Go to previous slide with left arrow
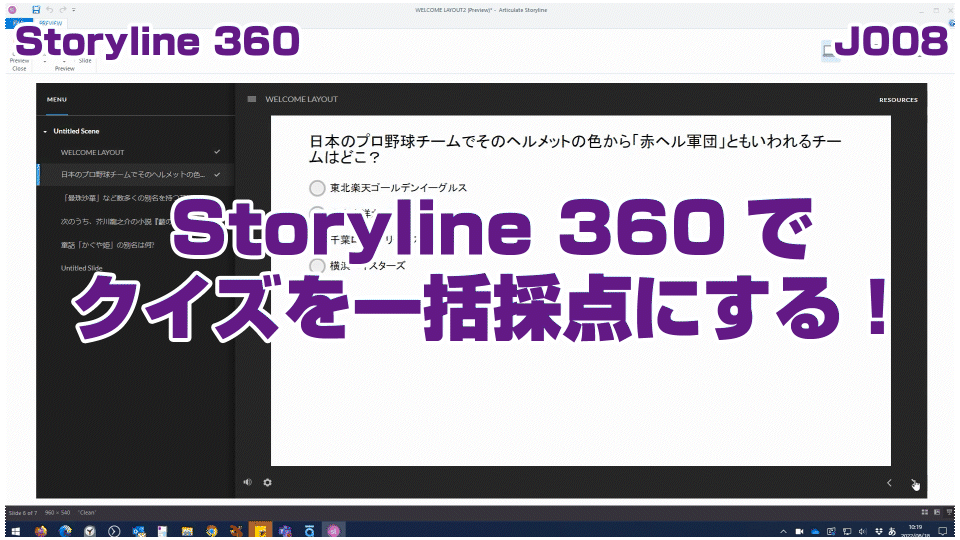 pos(889,483)
